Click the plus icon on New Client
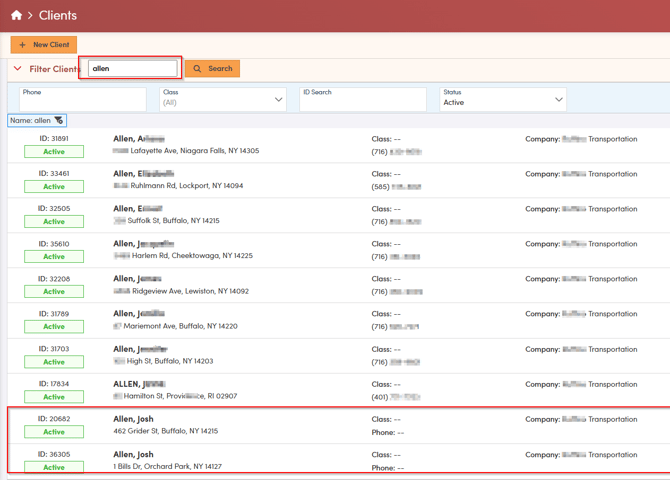The width and height of the screenshot is (670, 480). (22, 45)
